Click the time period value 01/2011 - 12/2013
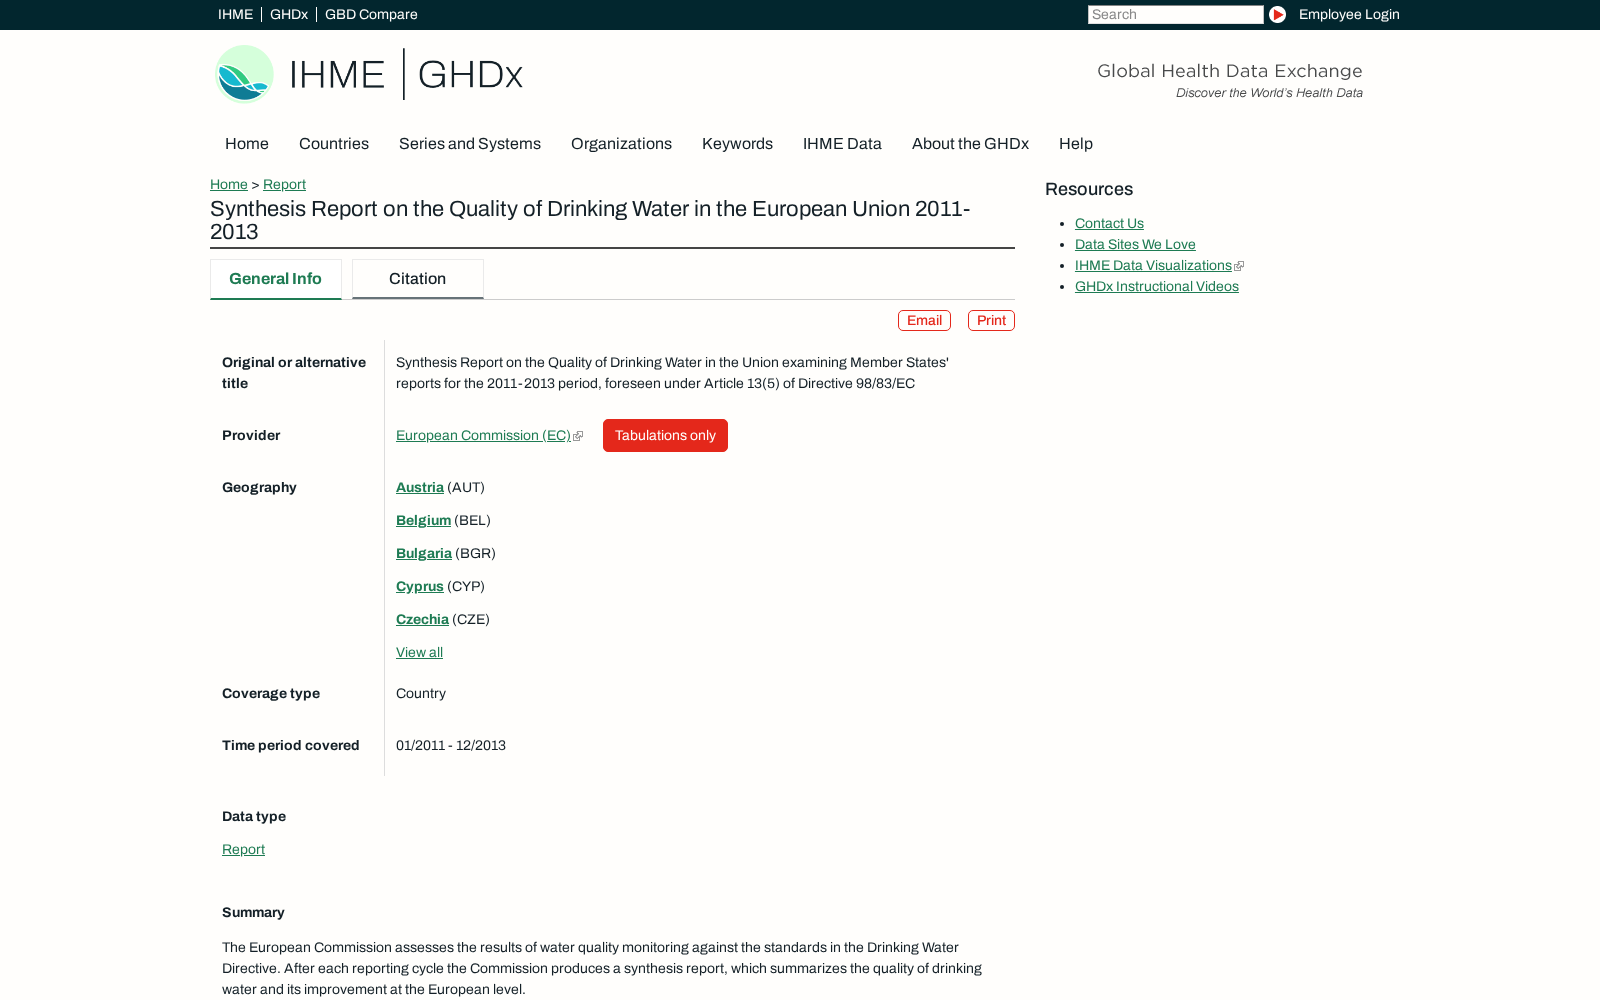This screenshot has height=1000, width=1600. (451, 745)
